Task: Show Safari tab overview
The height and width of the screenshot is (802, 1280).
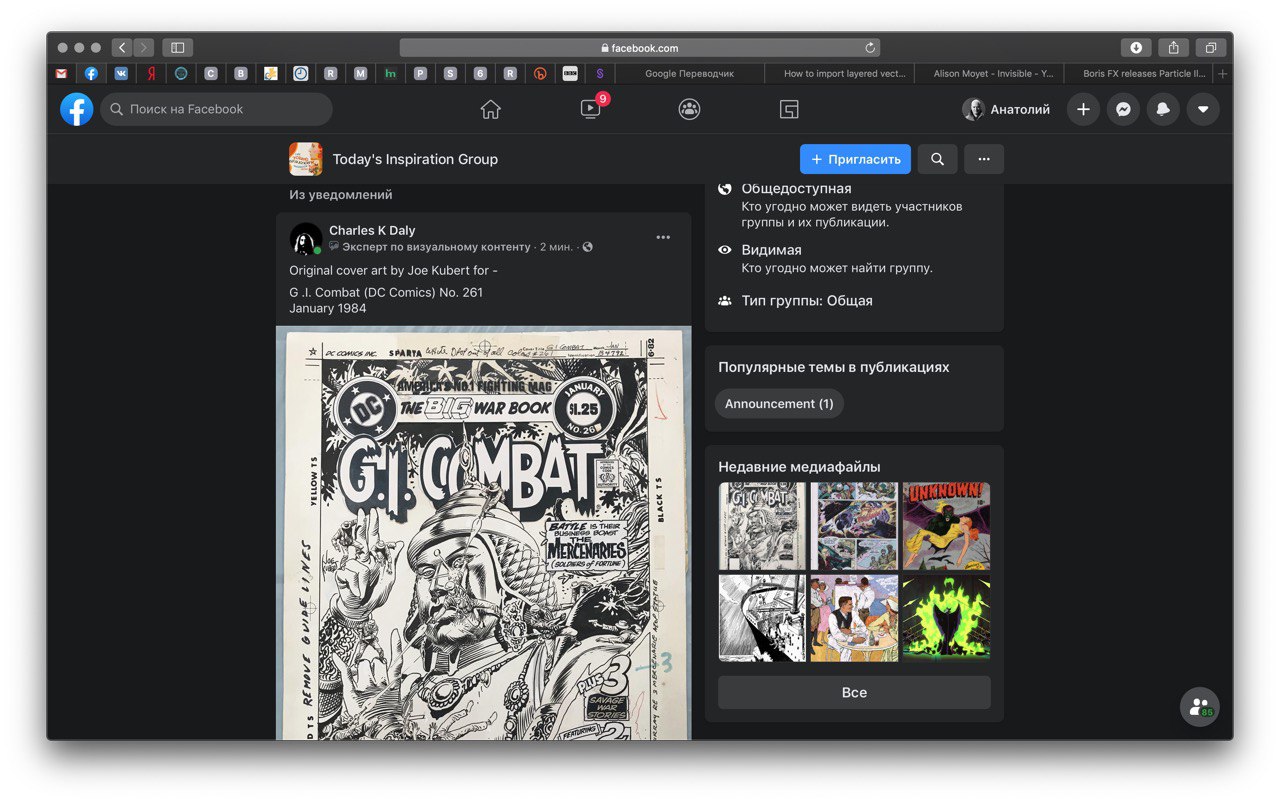Action: (x=1210, y=47)
